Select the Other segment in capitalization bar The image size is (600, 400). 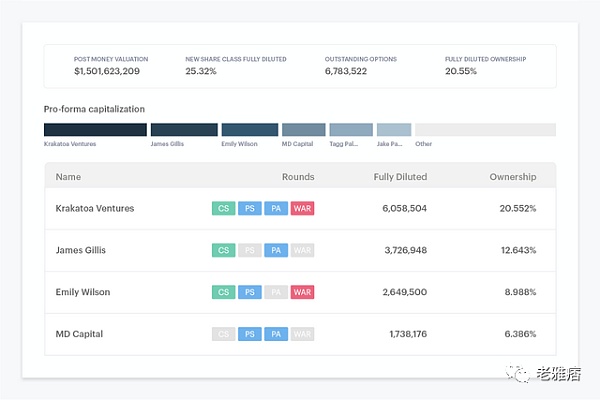[x=485, y=130]
